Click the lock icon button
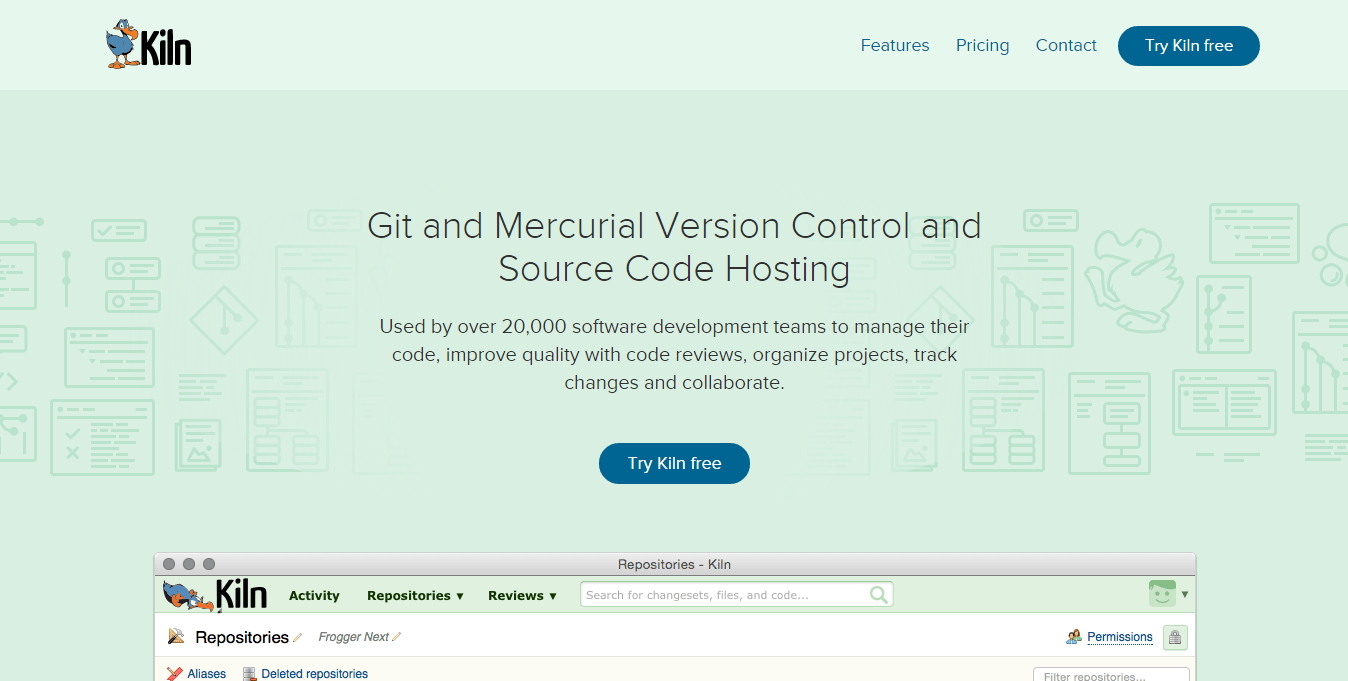1348x681 pixels. (x=1175, y=637)
